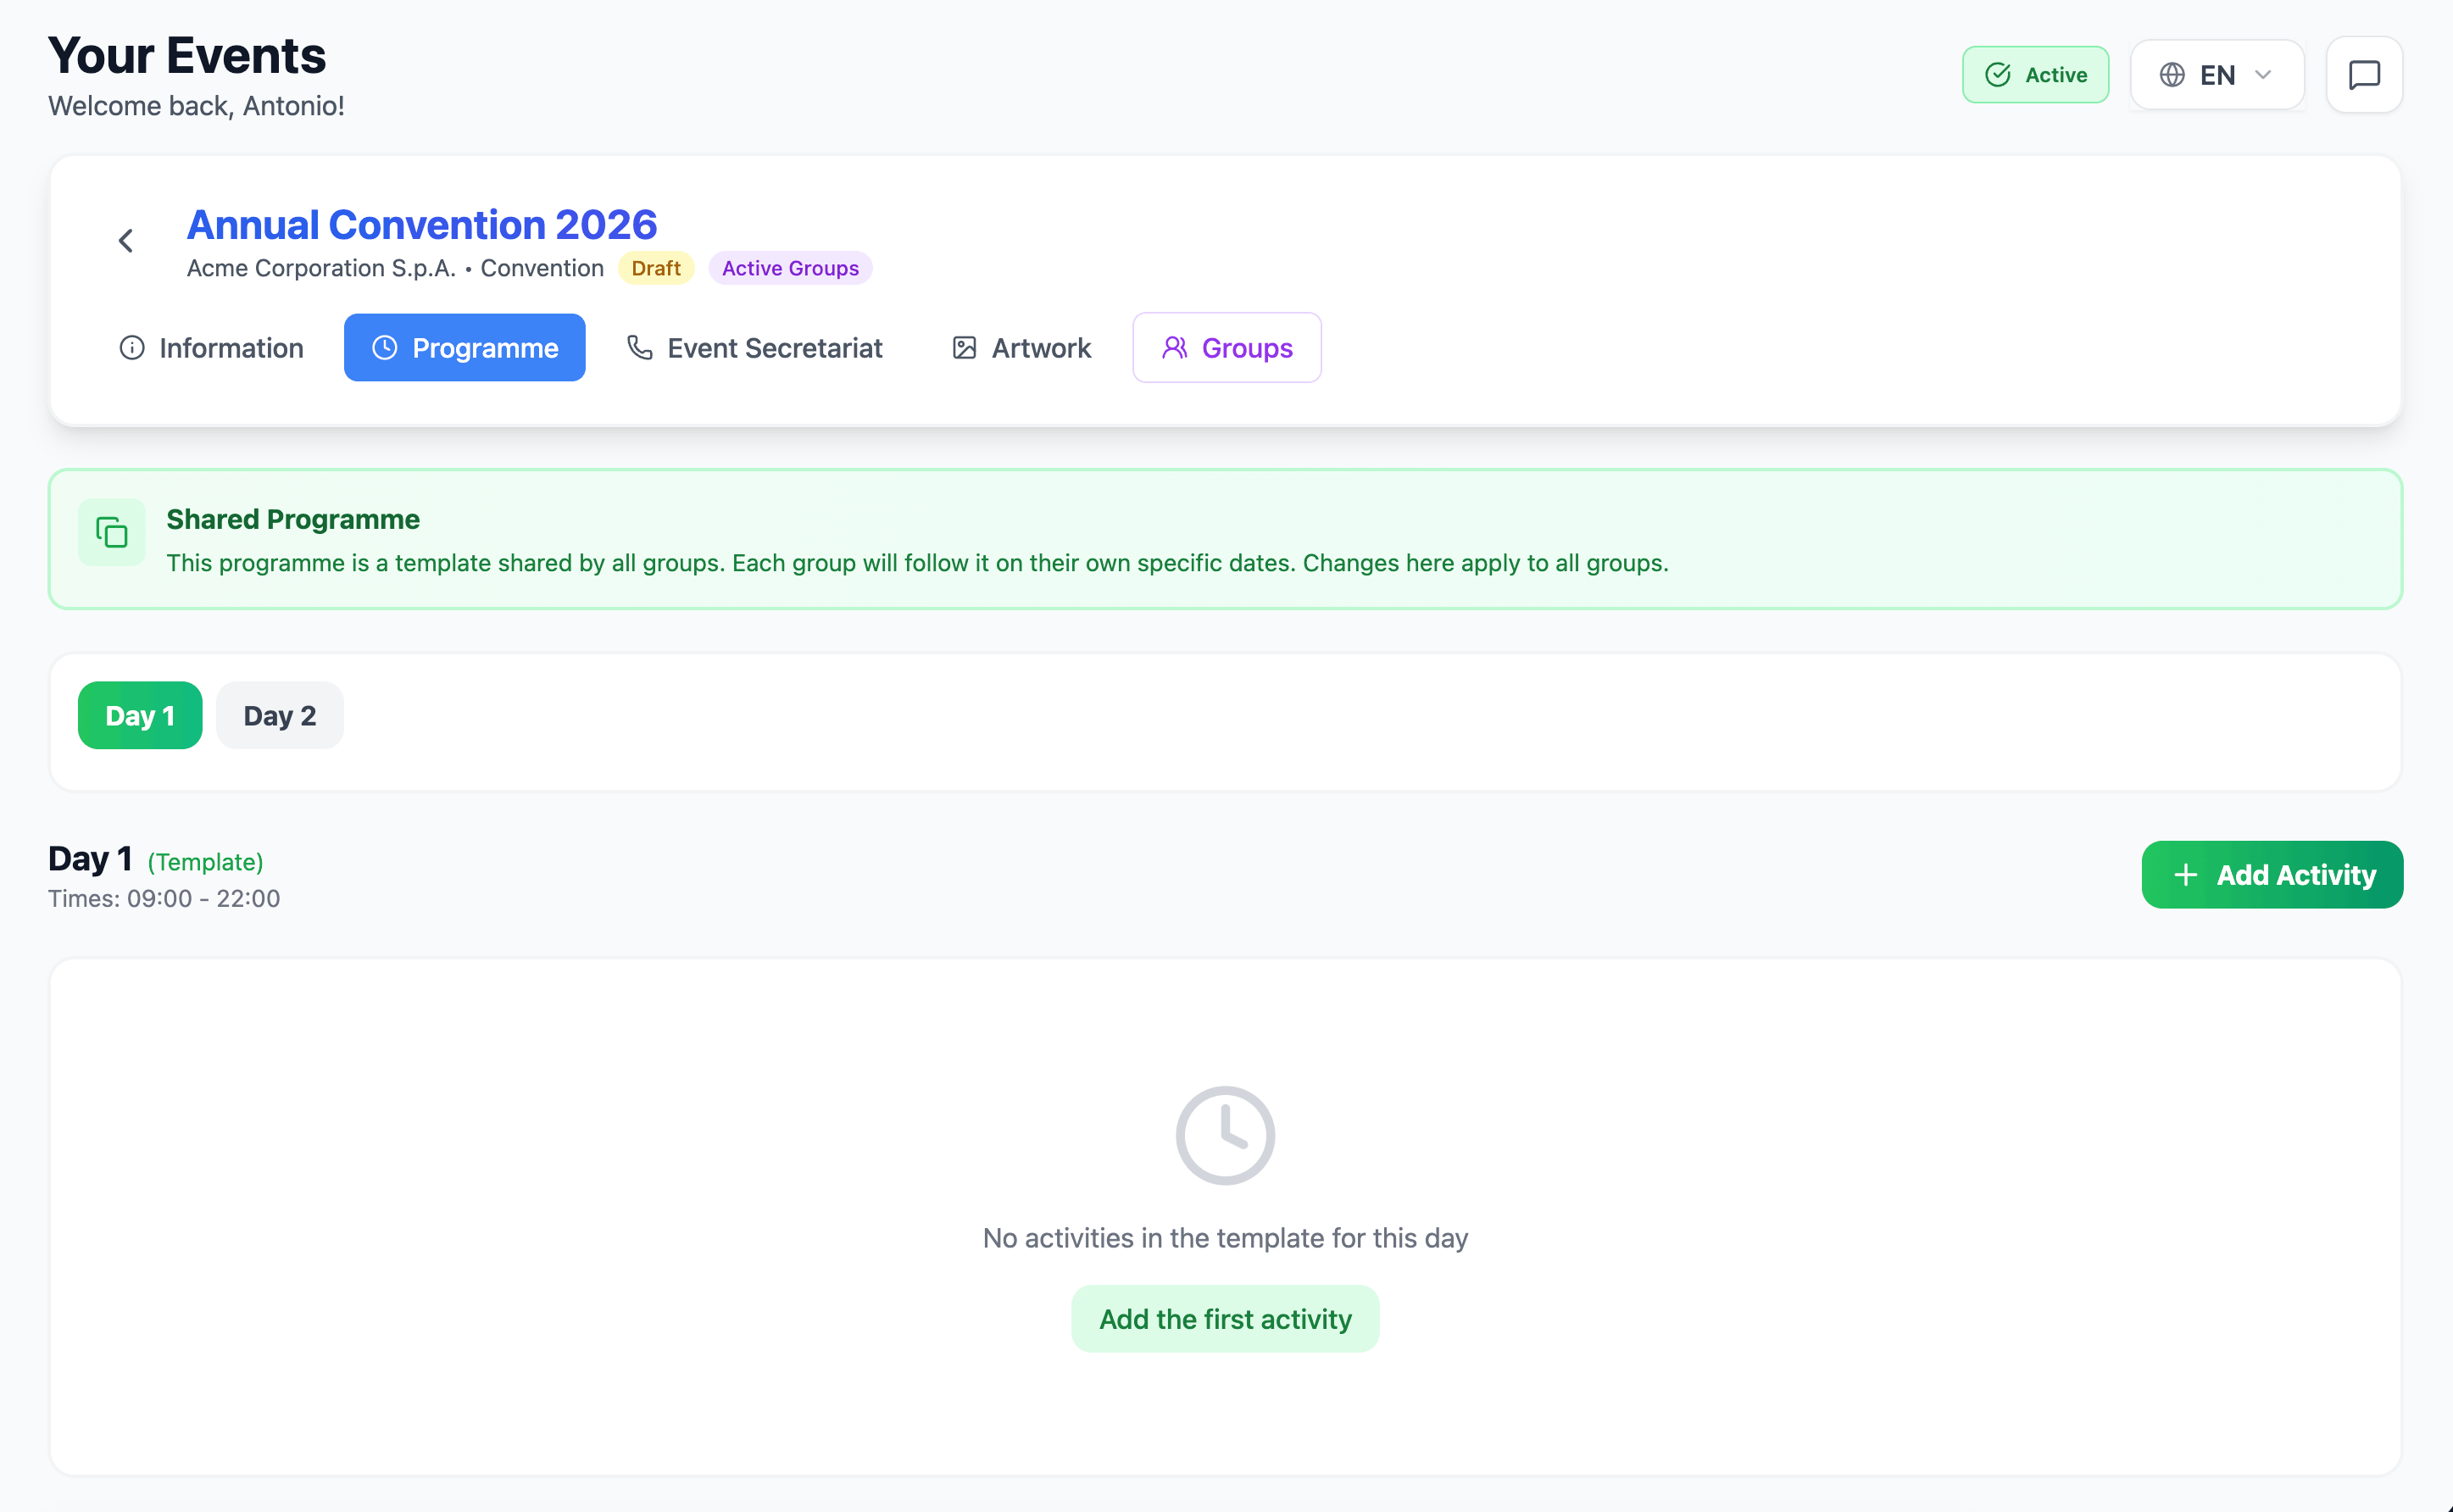Image resolution: width=2453 pixels, height=1512 pixels.
Task: Click the No activities in the template message
Action: (1225, 1238)
